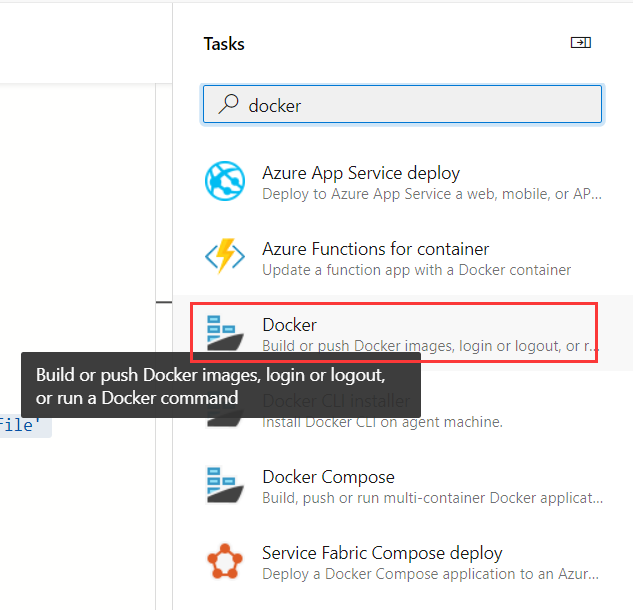Click 'Update a function app with a Docker container'
The width and height of the screenshot is (633, 610).
[417, 270]
